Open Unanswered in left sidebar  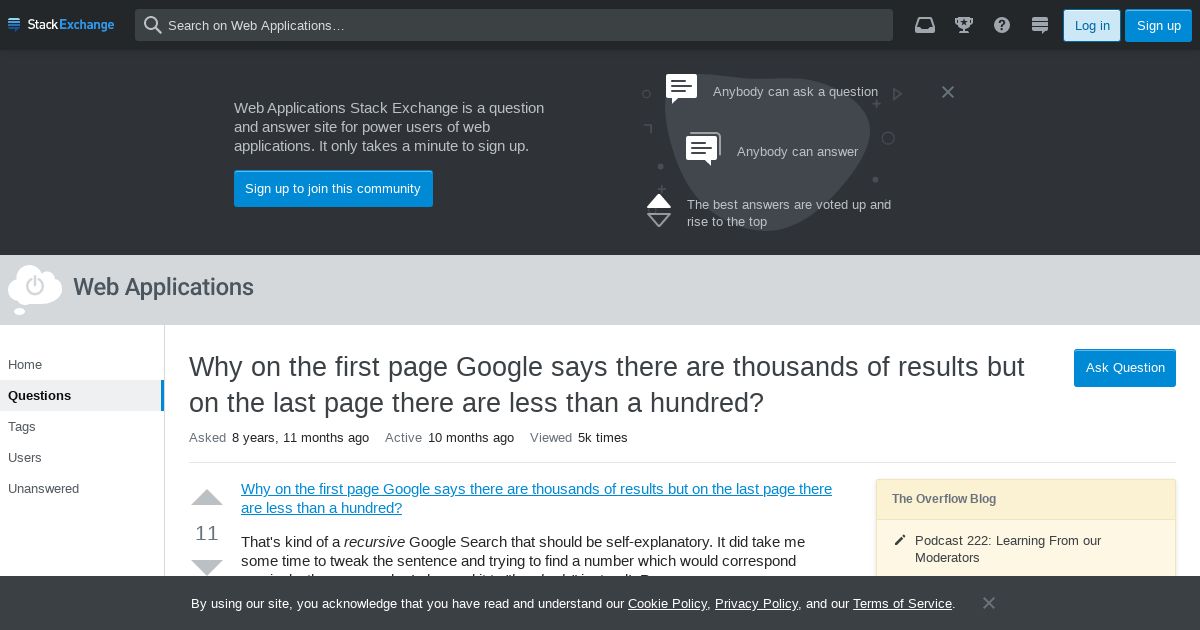[x=44, y=489]
